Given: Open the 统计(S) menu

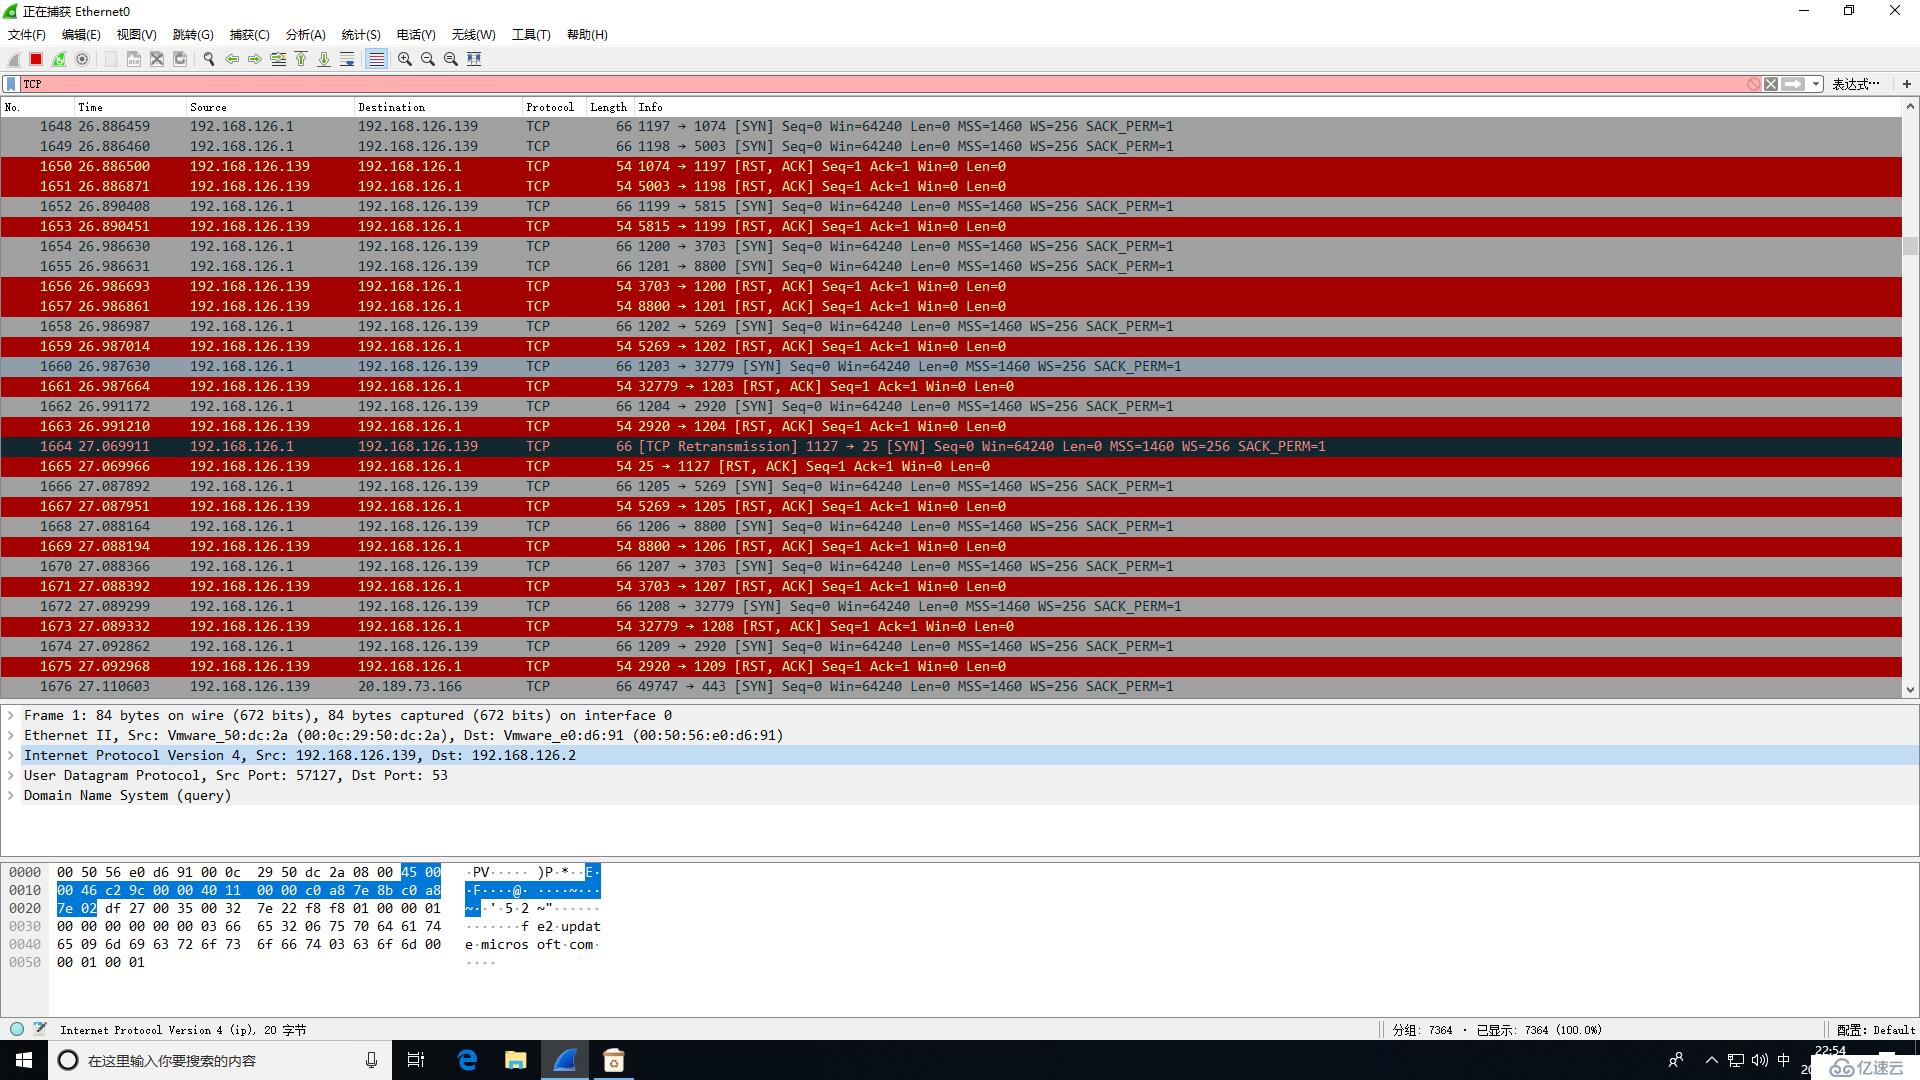Looking at the screenshot, I should coord(361,34).
